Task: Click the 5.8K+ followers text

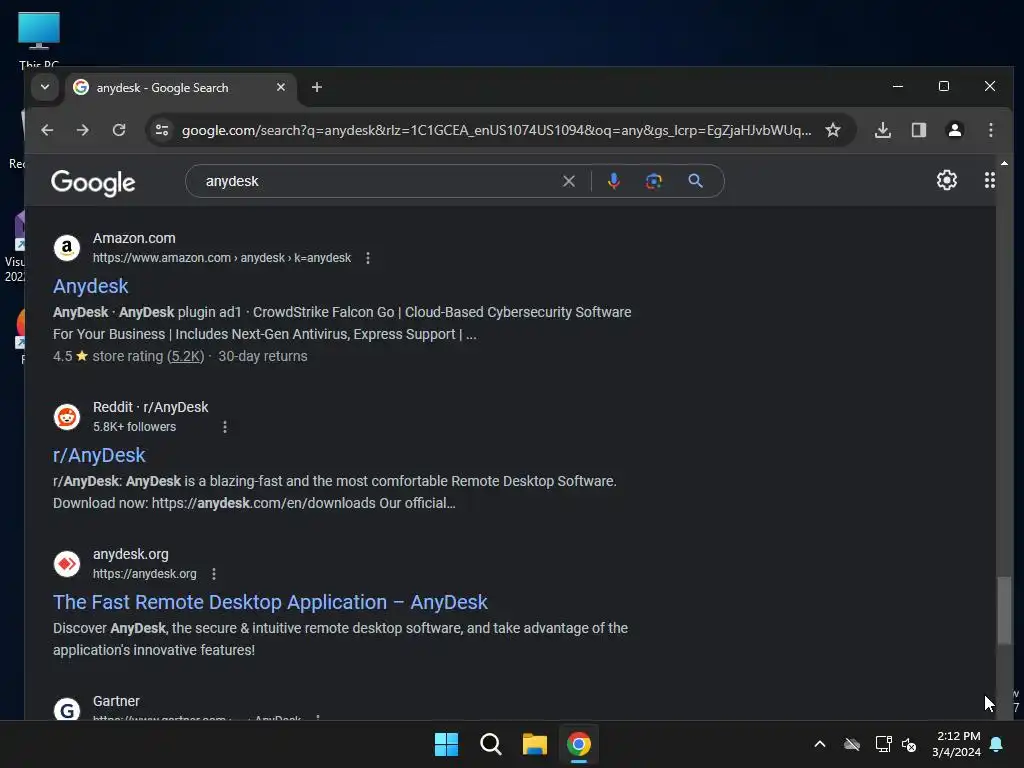Action: pyautogui.click(x=135, y=427)
